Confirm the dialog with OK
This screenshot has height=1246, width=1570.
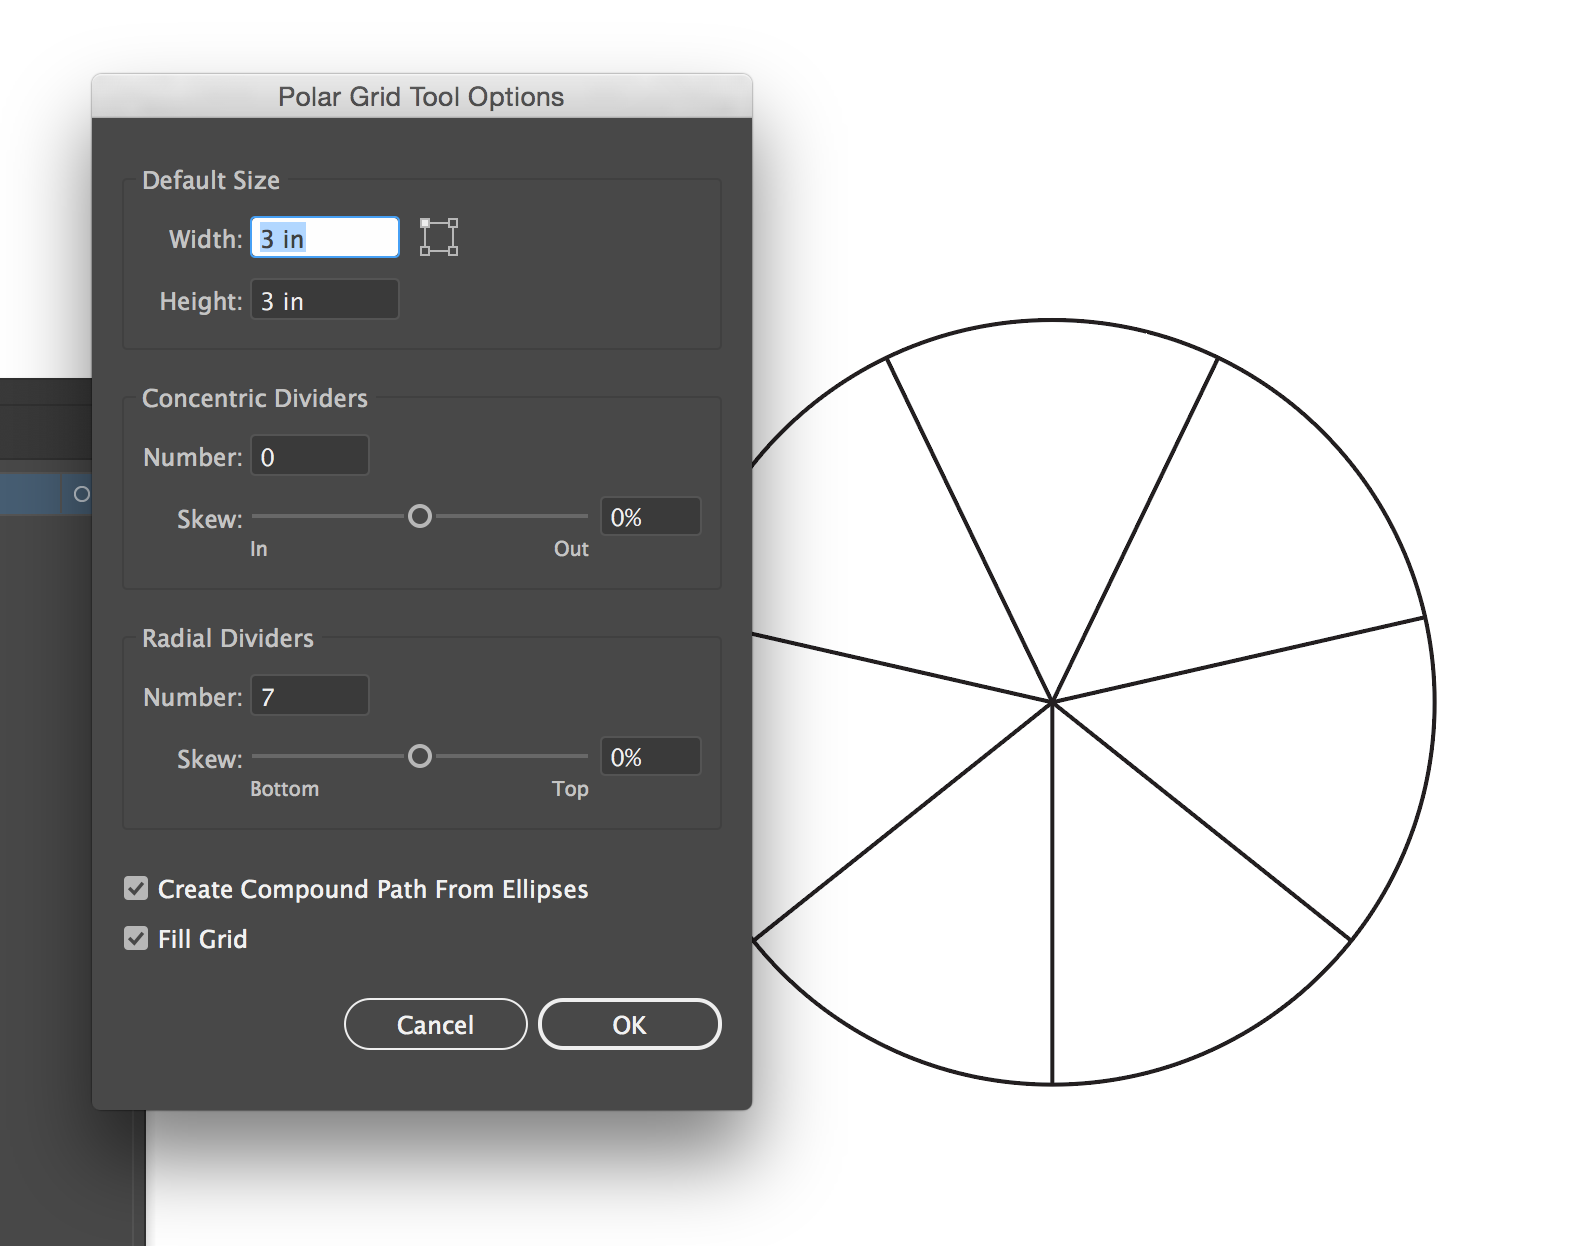(x=629, y=1024)
